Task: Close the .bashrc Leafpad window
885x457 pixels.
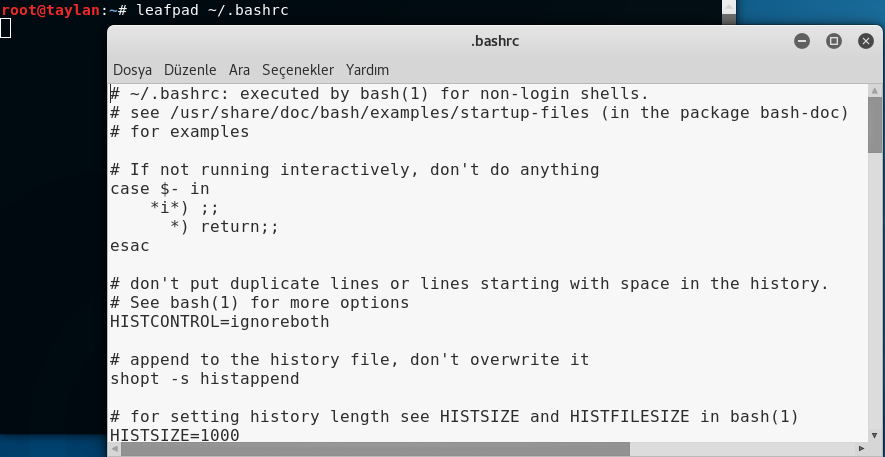Action: tap(866, 41)
